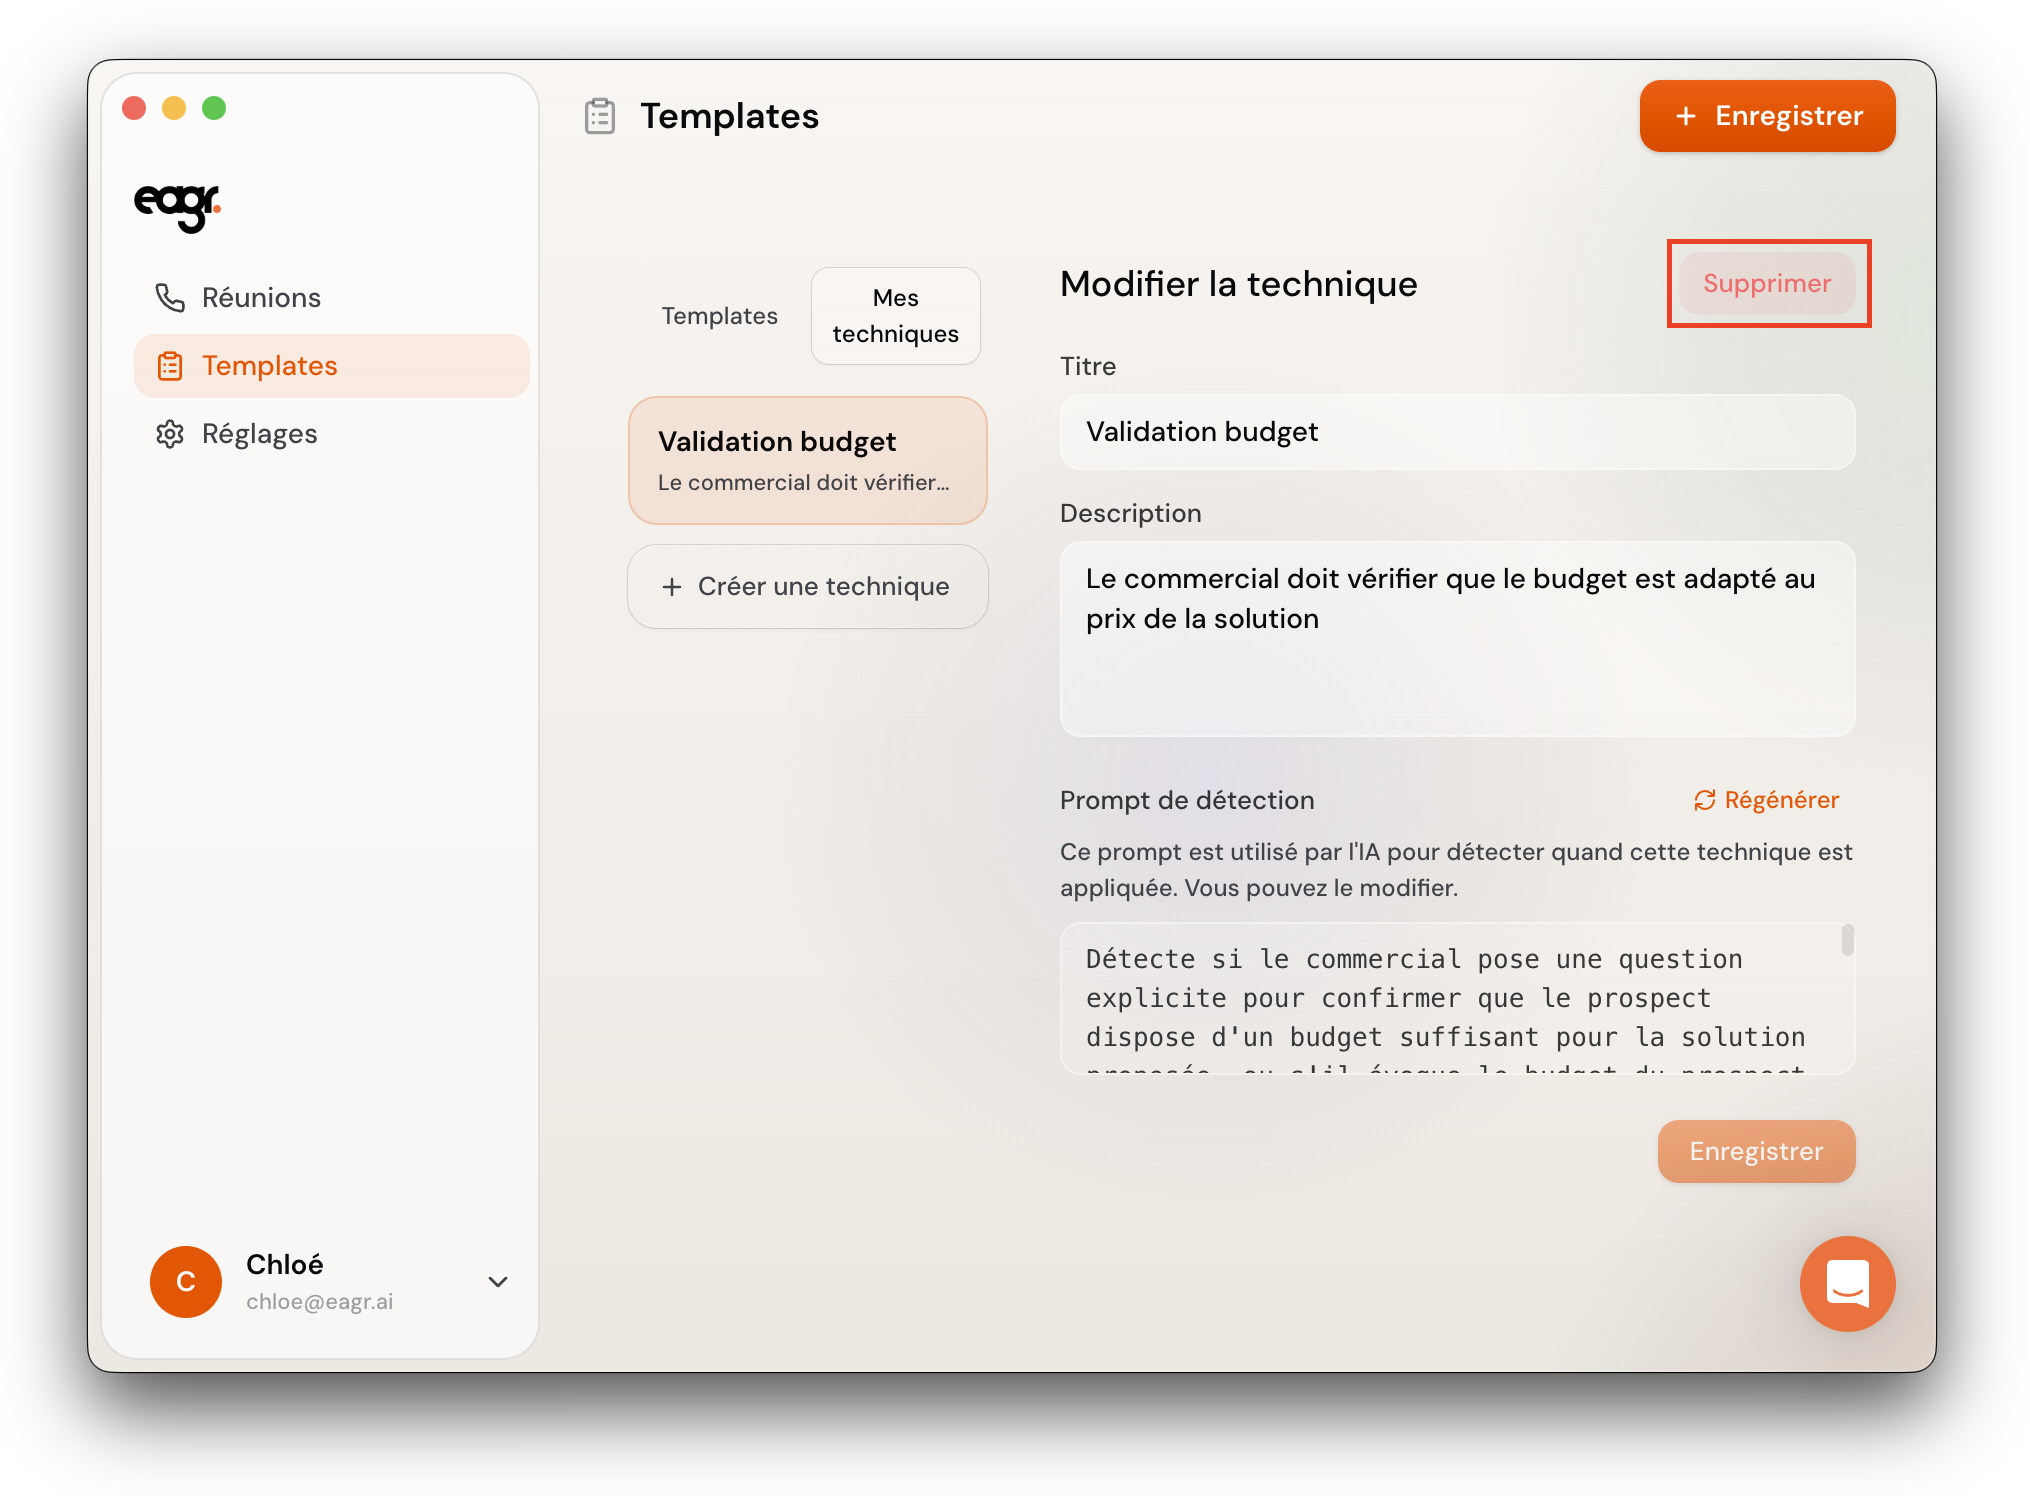Click the Templates clipboard icon in sidebar
Image resolution: width=2030 pixels, height=1496 pixels.
click(170, 366)
